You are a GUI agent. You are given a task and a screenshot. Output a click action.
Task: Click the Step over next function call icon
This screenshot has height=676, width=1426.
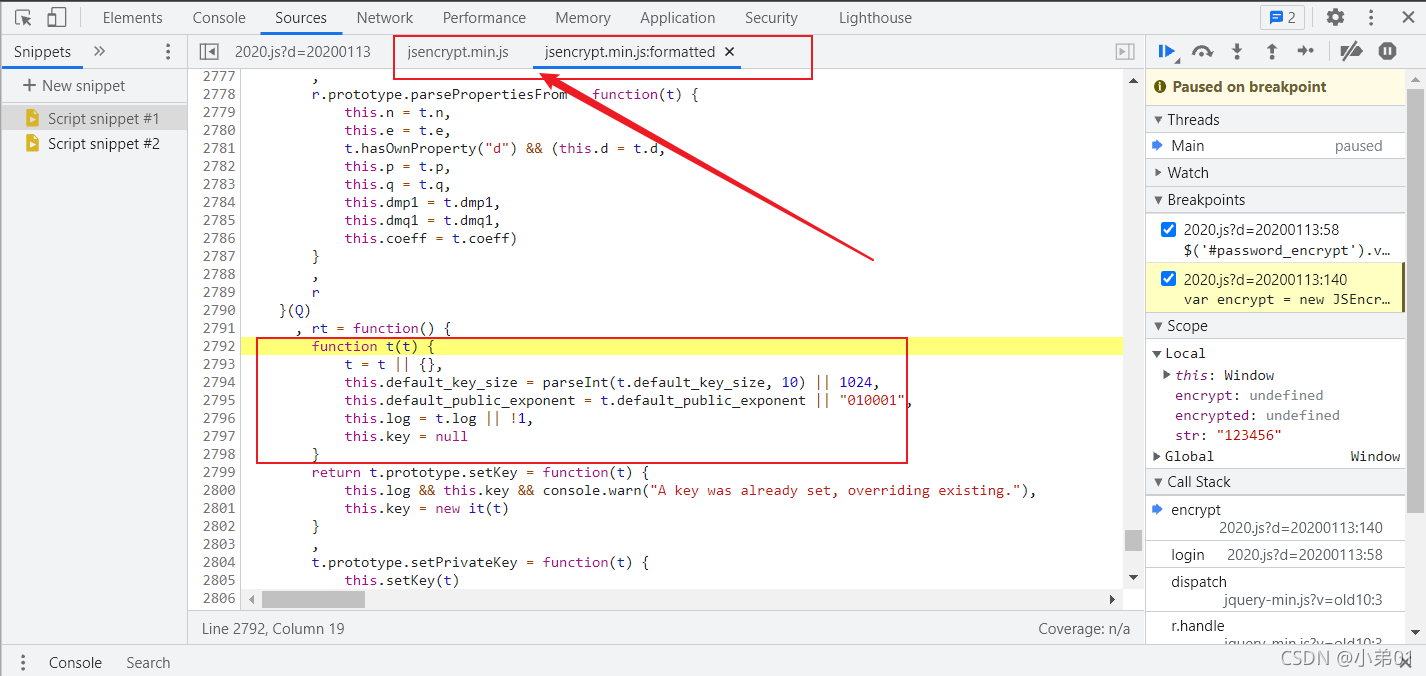(x=1202, y=51)
